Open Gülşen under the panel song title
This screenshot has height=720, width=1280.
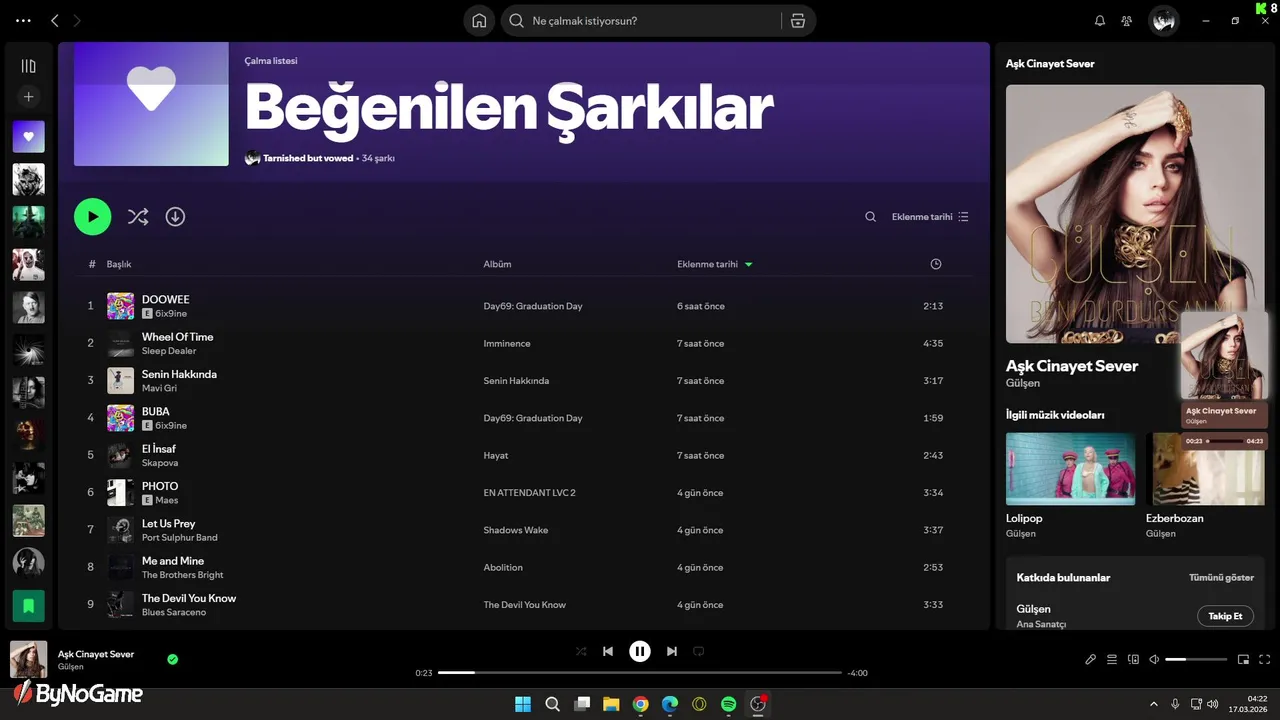(1023, 383)
